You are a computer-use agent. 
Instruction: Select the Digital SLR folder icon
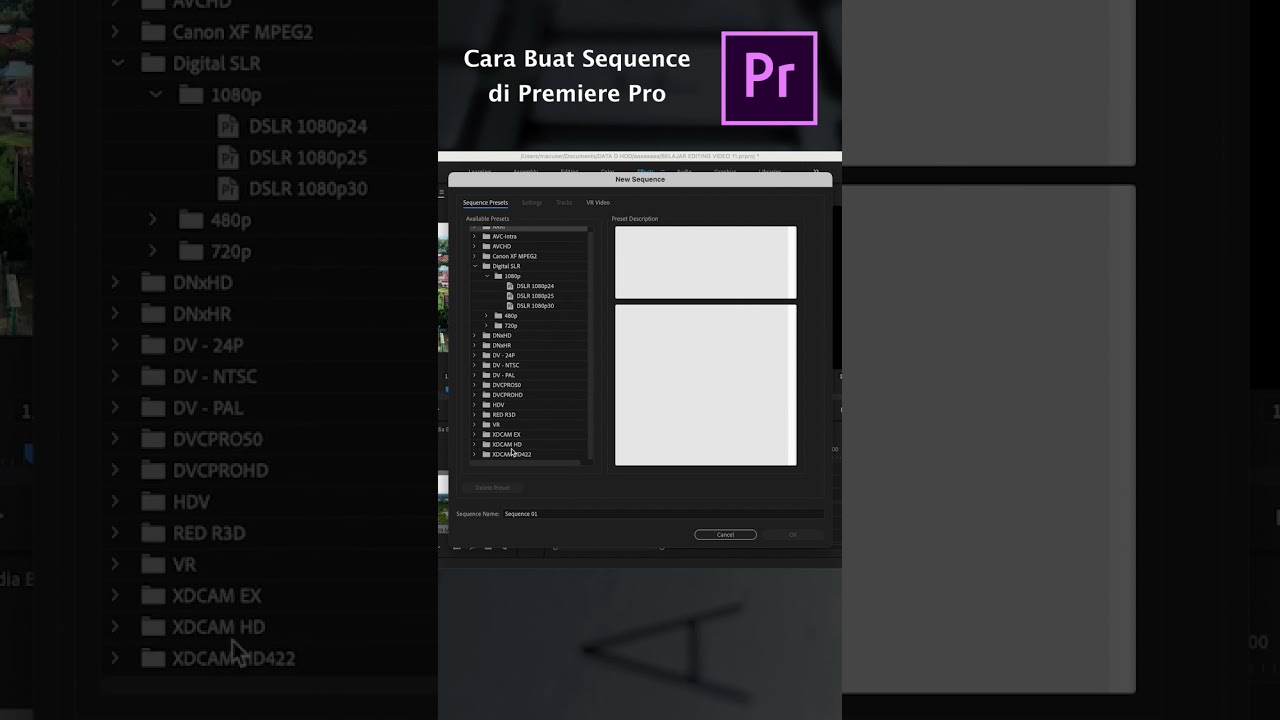click(x=486, y=266)
